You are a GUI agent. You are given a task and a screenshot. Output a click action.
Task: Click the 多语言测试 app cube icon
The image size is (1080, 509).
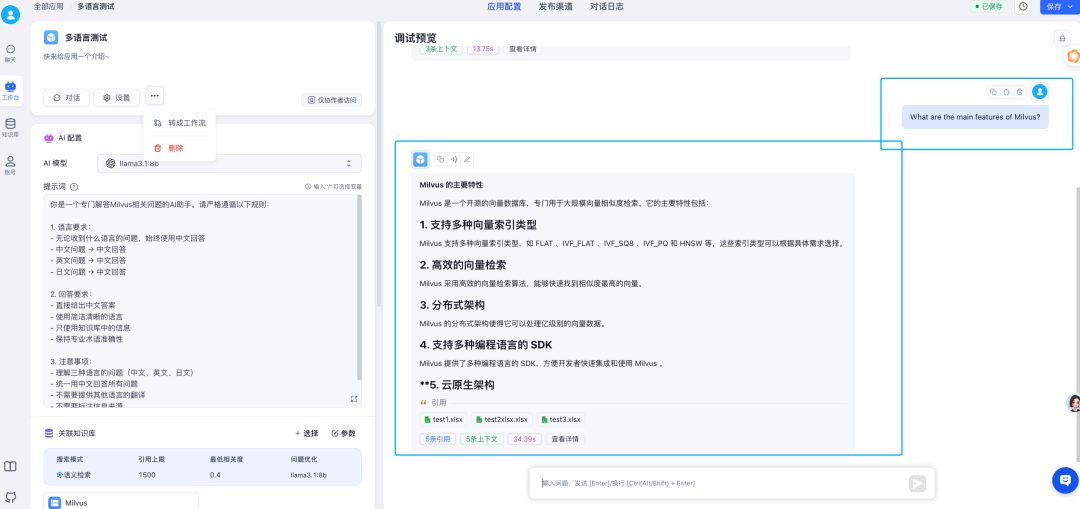pyautogui.click(x=51, y=37)
